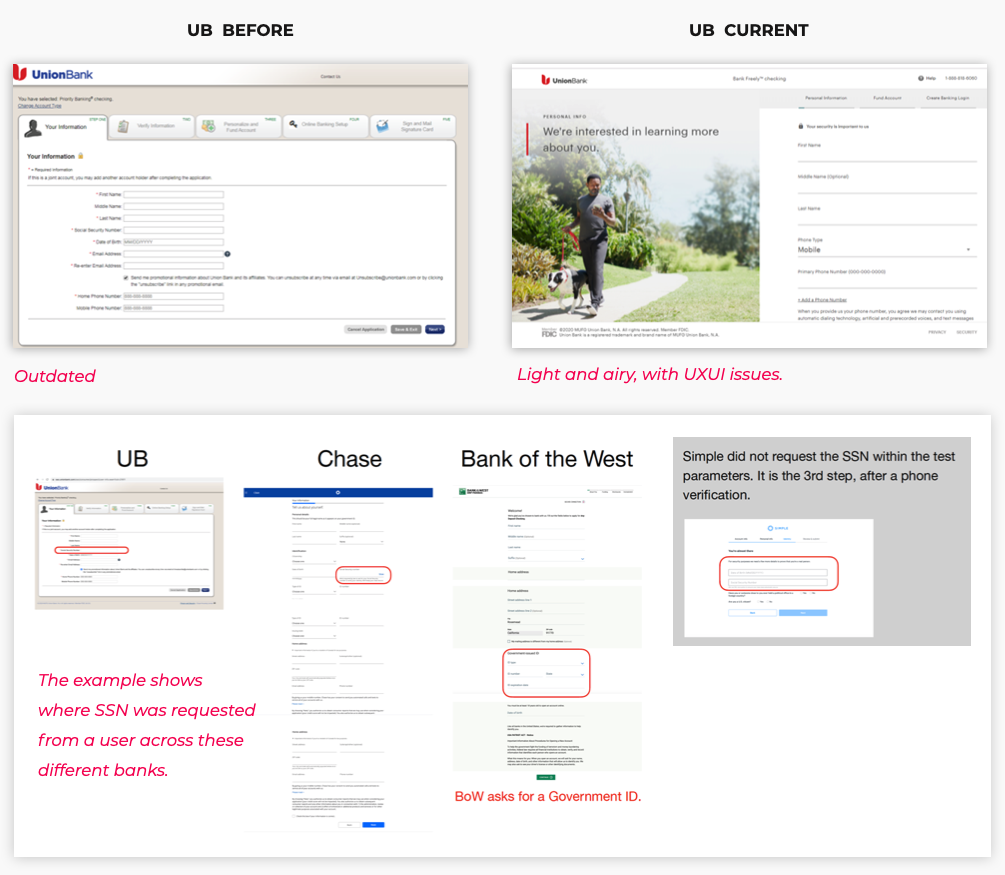
Task: Select the Online Banking Setup step tab
Action: point(326,126)
